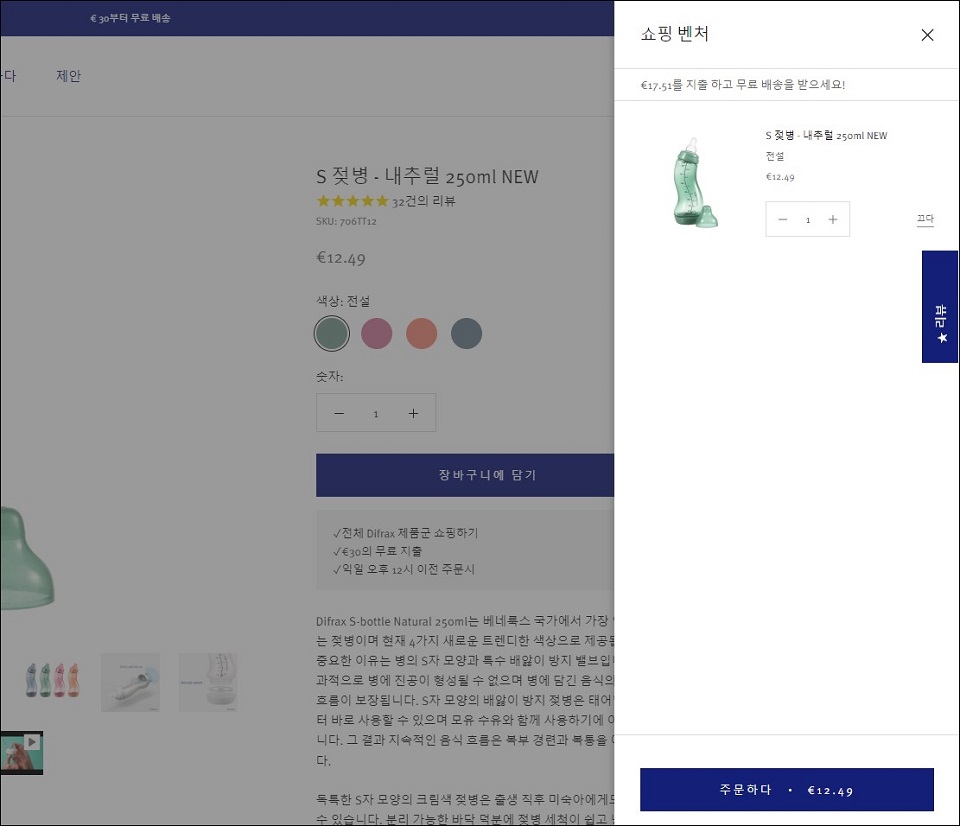Open the cart item title S 젖병 내추럴 250ml NEW
This screenshot has height=826, width=960.
[x=826, y=135]
